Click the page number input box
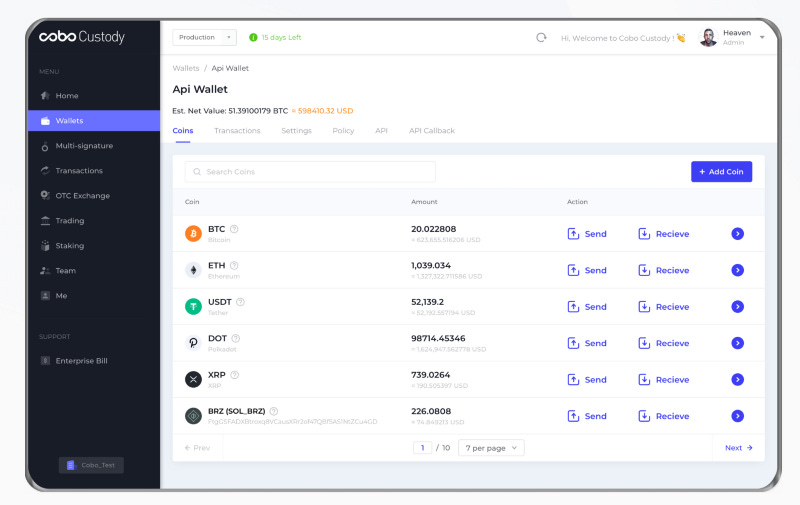Screen dimensions: 800x505 point(422,448)
